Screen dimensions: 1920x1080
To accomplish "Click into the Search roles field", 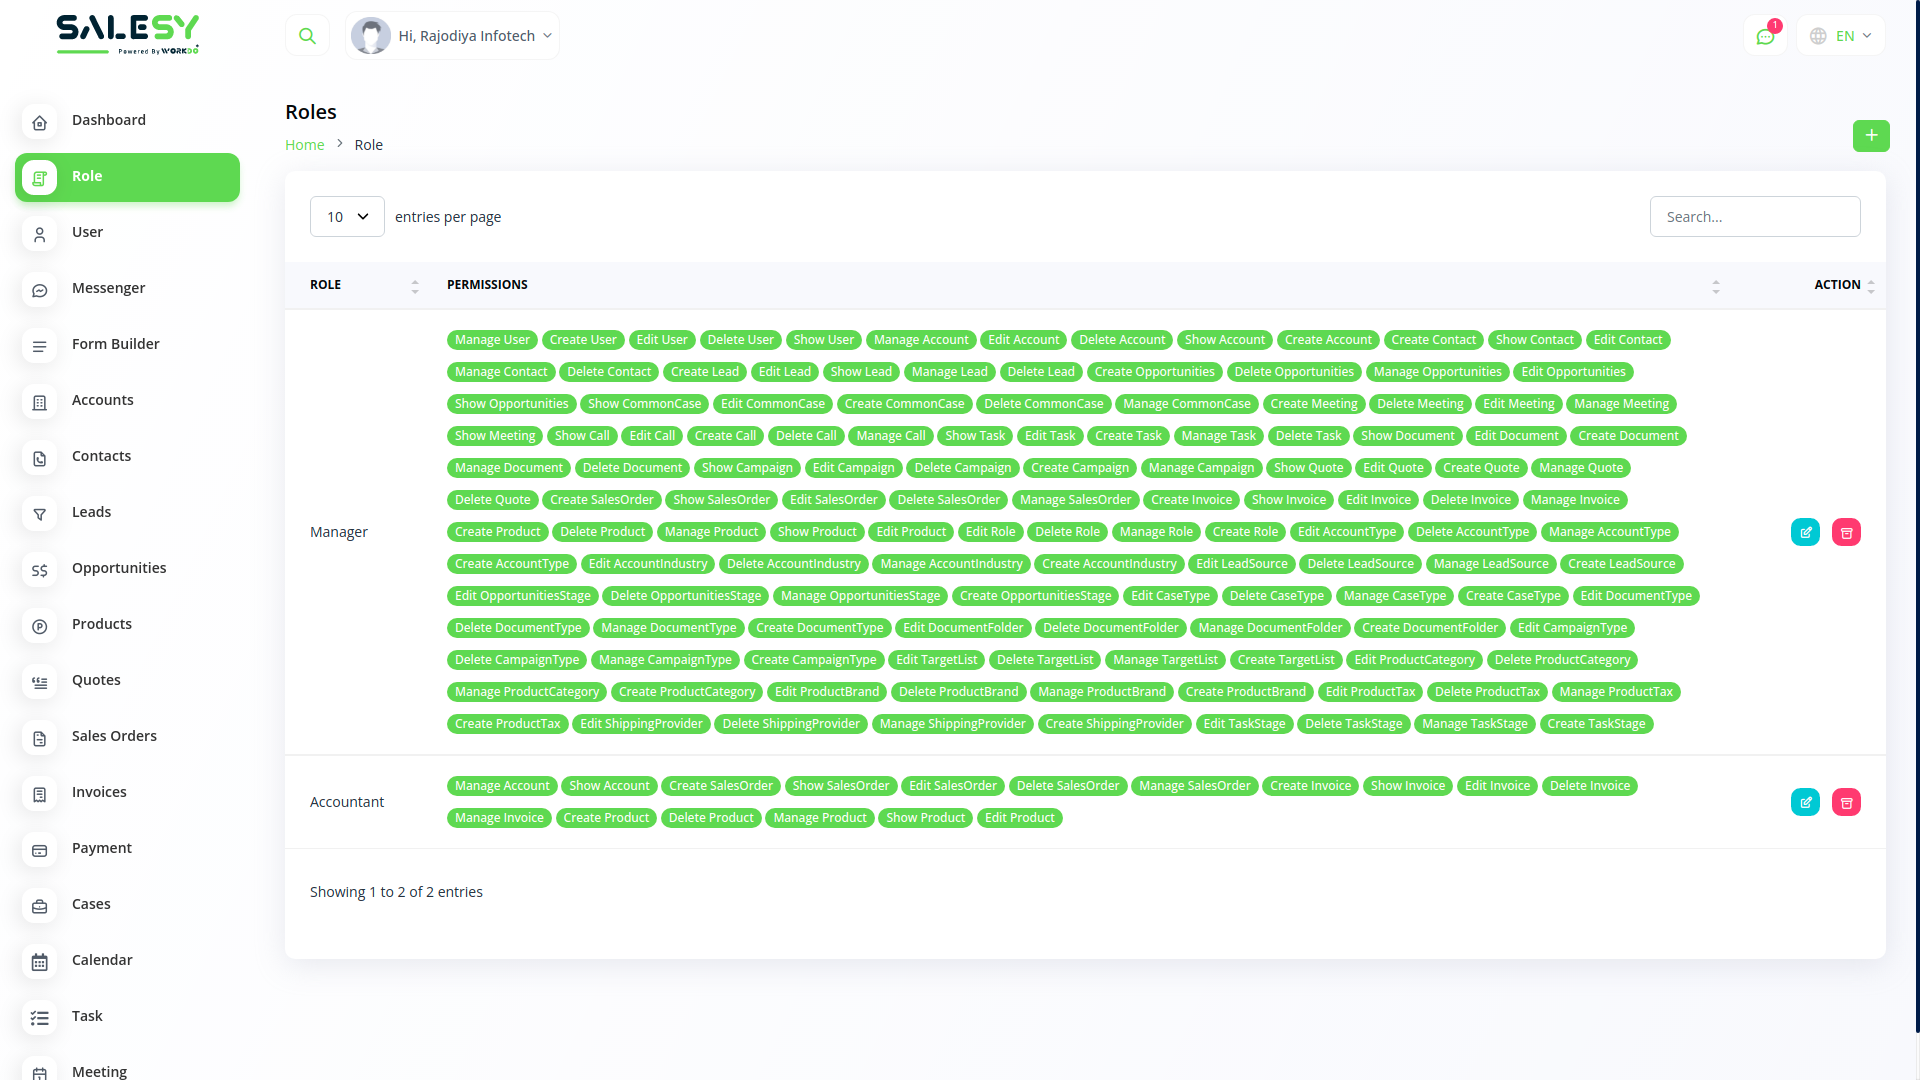I will [1754, 217].
